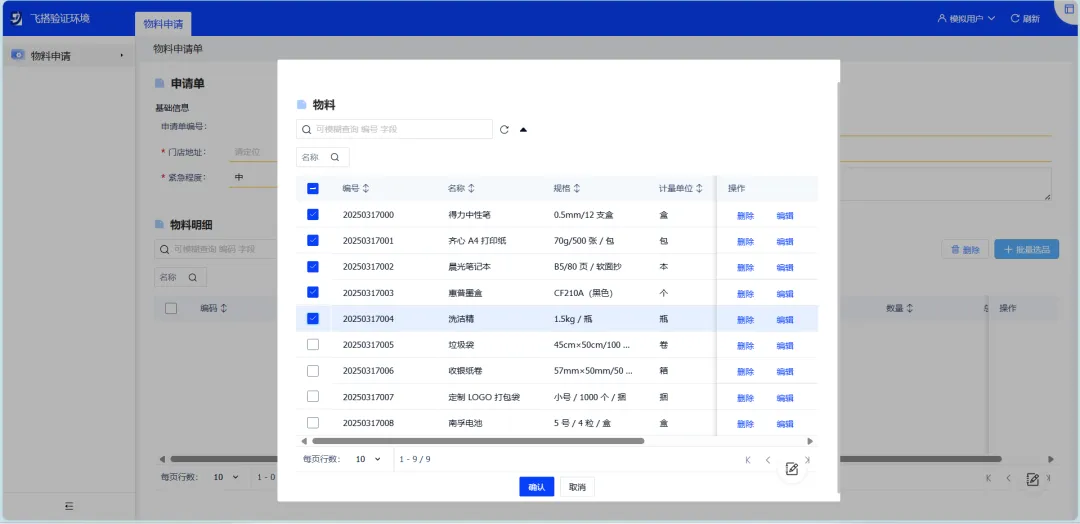
Task: Uncheck the row 20250317004 洗洁精
Action: tap(313, 319)
